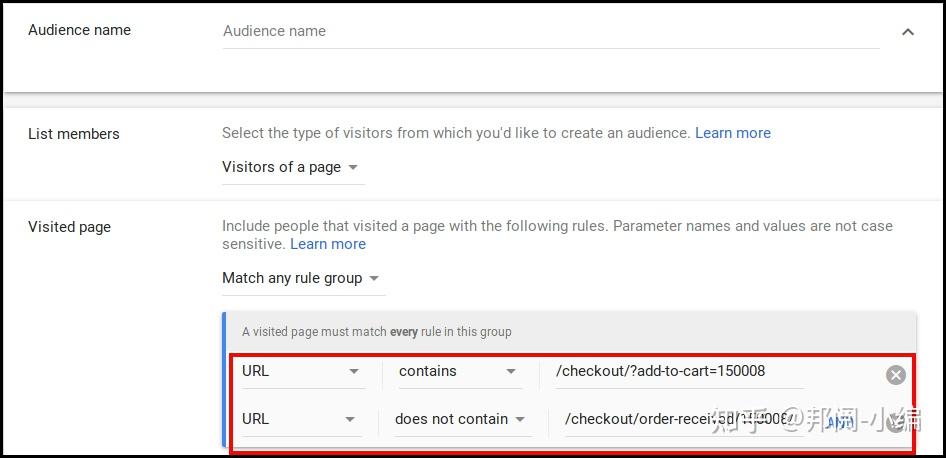Image resolution: width=946 pixels, height=458 pixels.
Task: Collapse the Audience name section
Action: click(x=908, y=32)
